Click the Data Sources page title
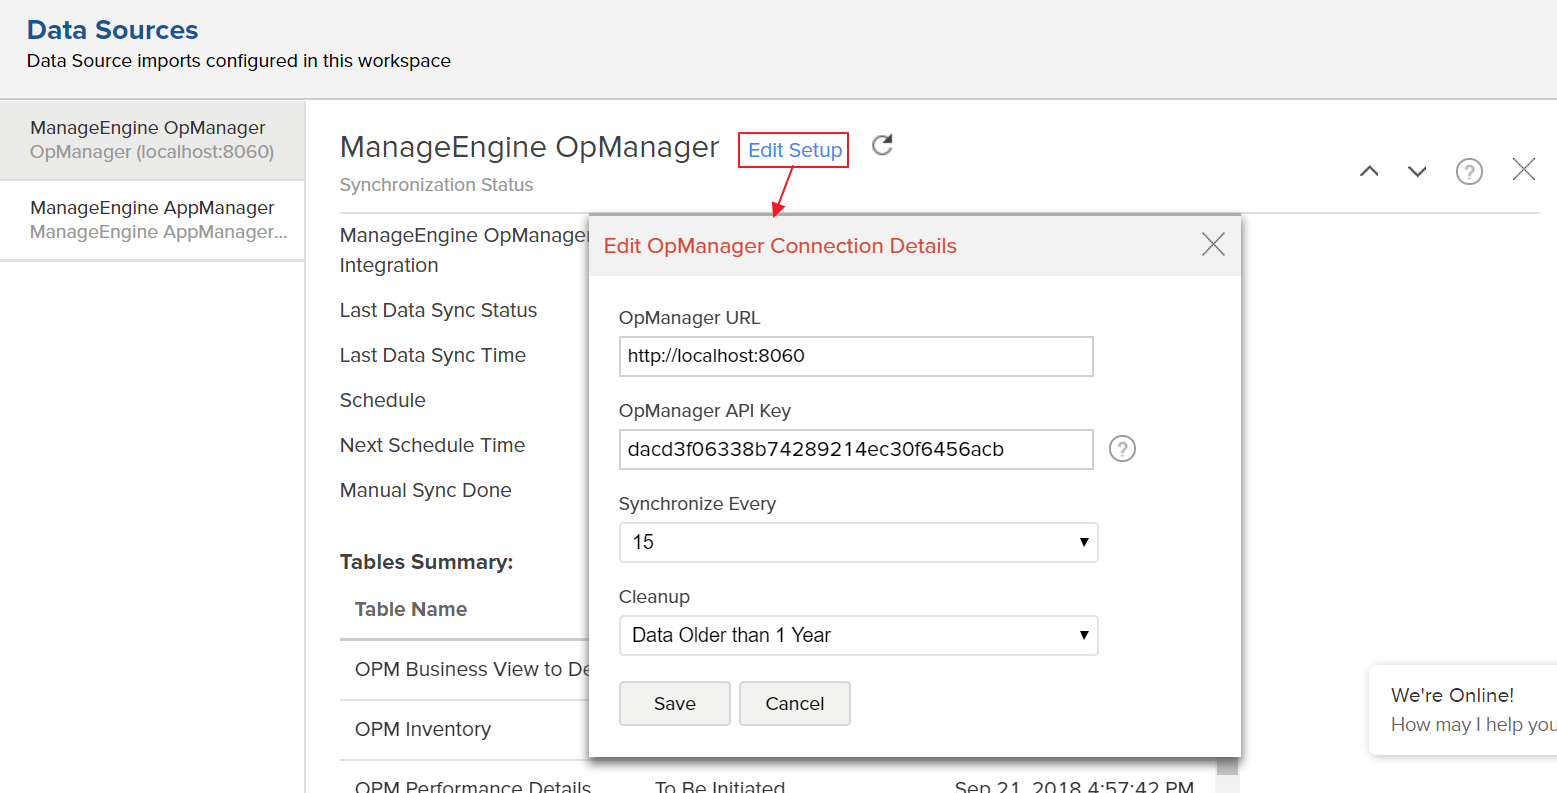The height and width of the screenshot is (793, 1557). (112, 30)
